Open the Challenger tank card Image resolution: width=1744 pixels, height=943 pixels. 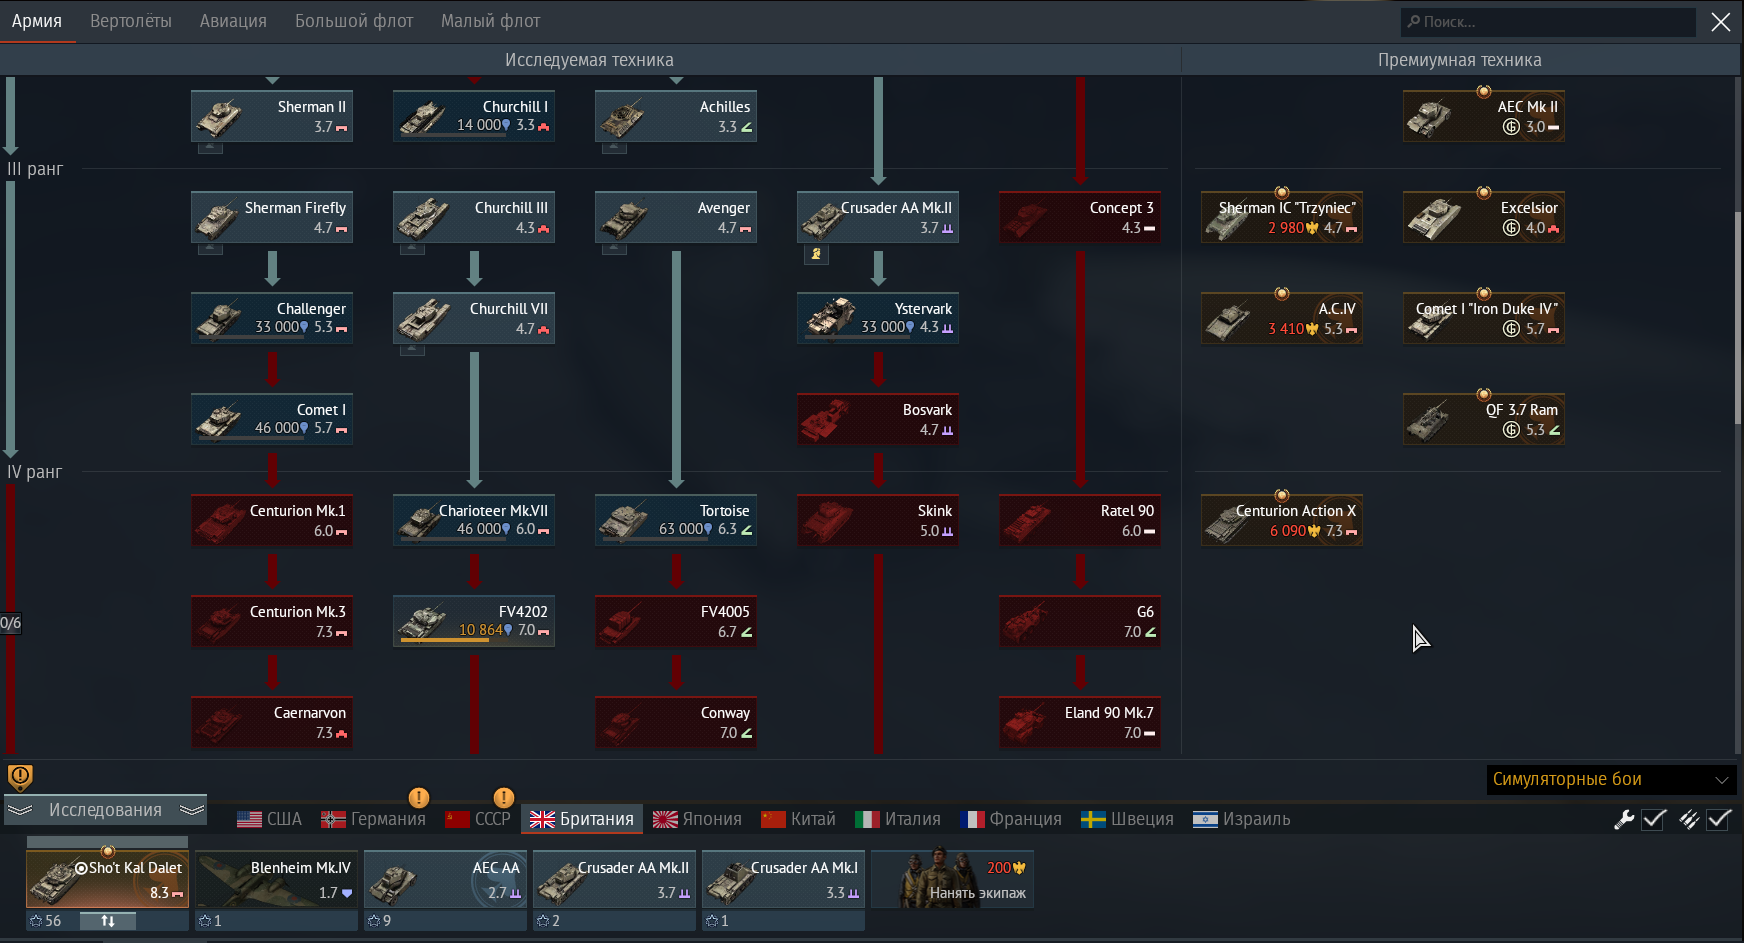pos(272,318)
